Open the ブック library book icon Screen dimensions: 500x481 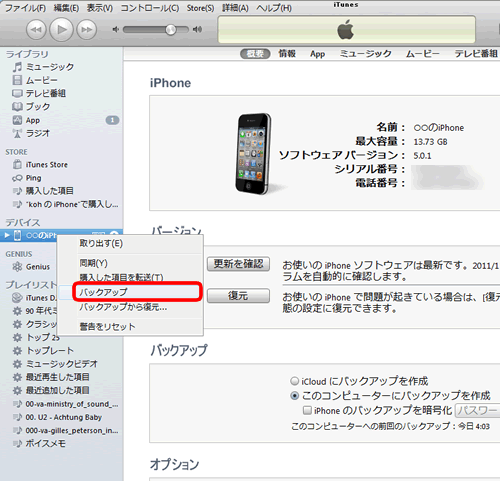click(17, 107)
